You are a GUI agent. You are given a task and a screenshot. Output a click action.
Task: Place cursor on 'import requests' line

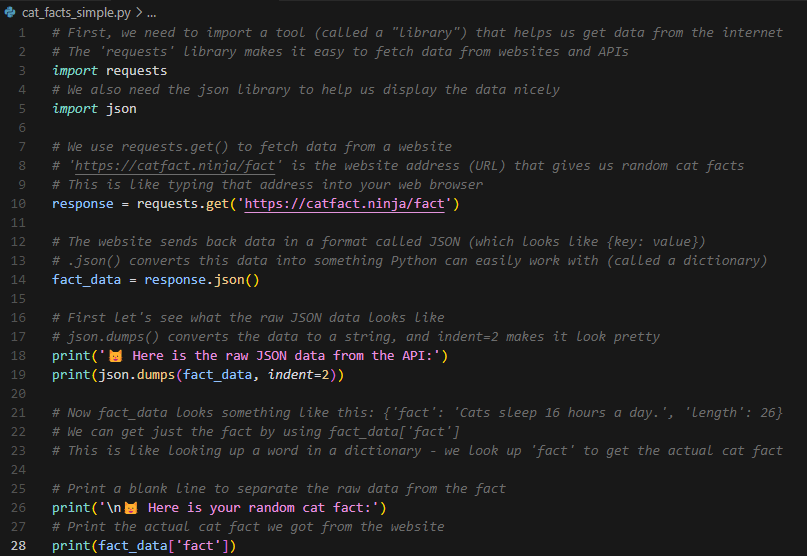click(110, 71)
